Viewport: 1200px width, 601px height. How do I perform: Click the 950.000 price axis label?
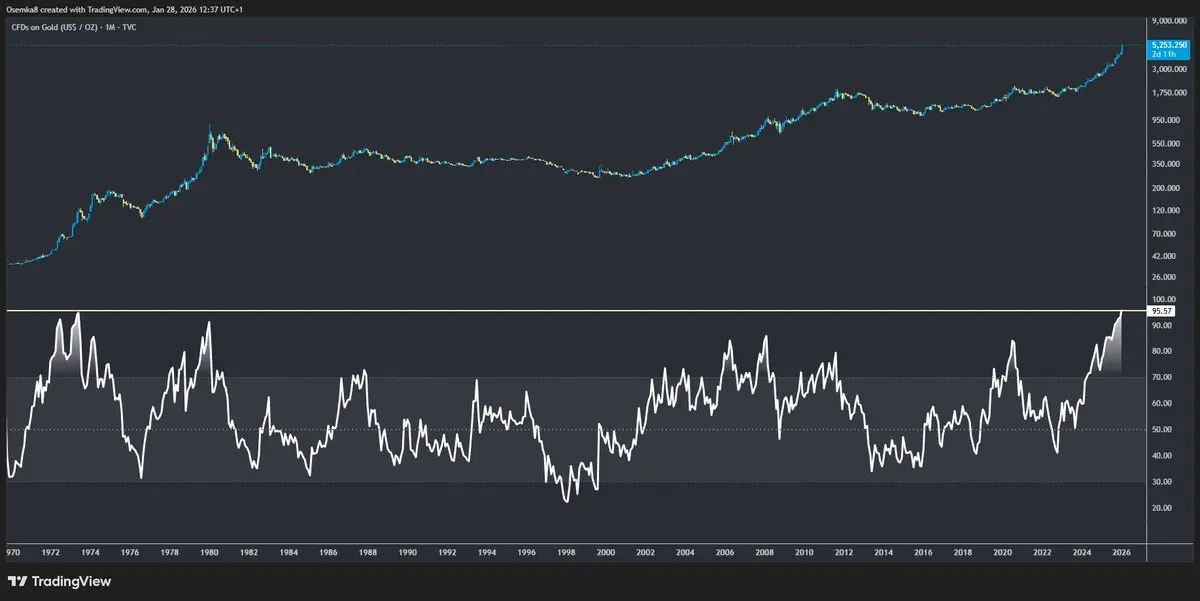(1166, 119)
